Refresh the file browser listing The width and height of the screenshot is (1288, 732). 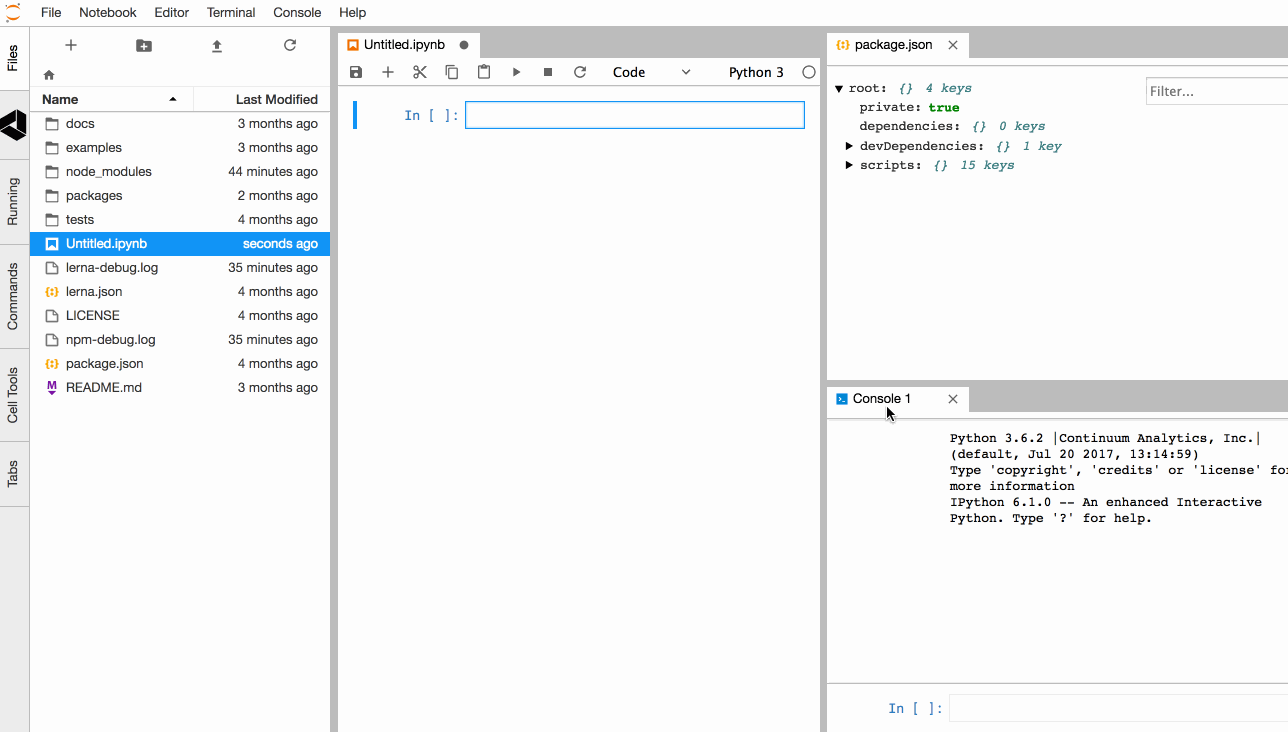289,45
